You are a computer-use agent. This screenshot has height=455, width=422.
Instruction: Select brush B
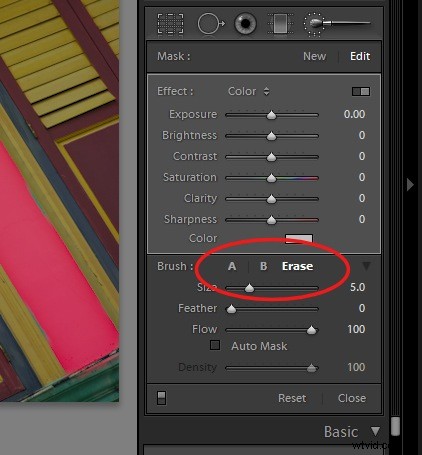(x=263, y=266)
